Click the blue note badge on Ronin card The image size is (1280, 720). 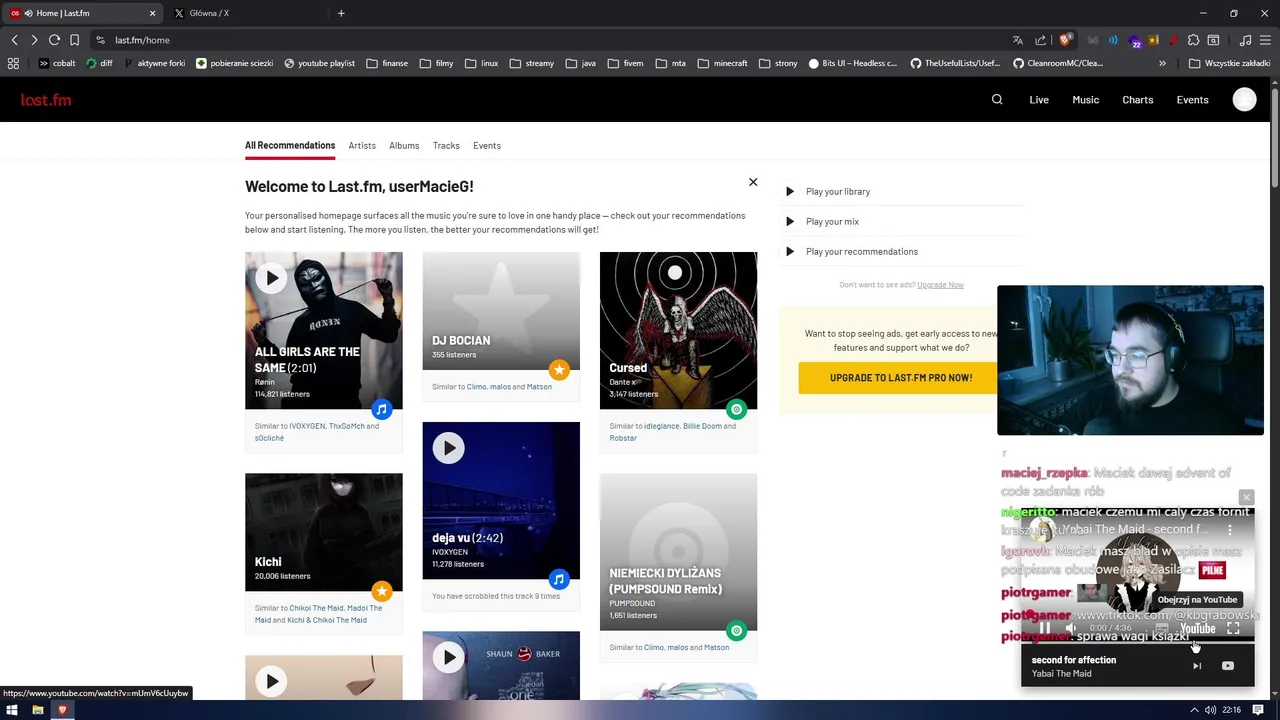tap(381, 409)
